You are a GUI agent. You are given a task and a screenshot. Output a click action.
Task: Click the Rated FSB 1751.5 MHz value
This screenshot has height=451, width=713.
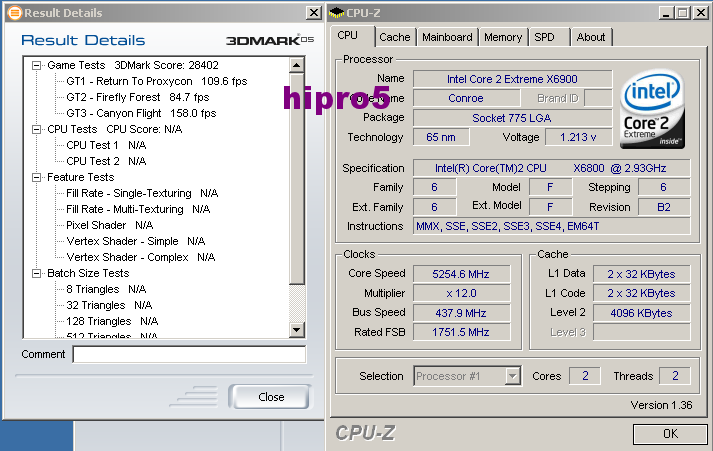(462, 332)
